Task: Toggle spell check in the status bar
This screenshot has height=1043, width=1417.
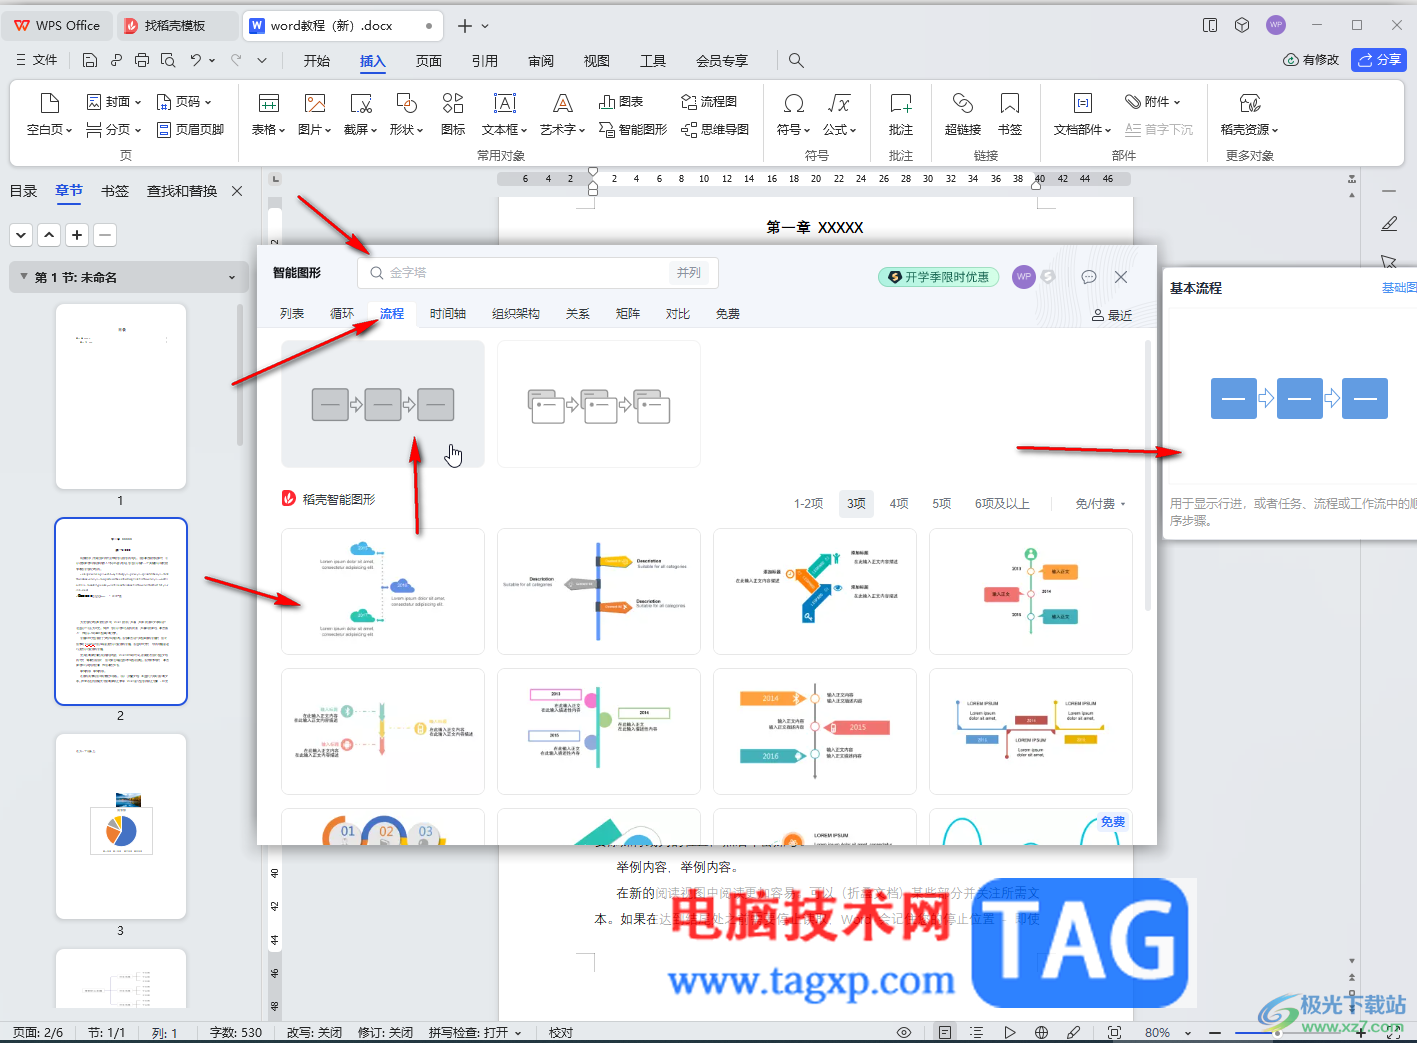Action: pyautogui.click(x=475, y=1032)
